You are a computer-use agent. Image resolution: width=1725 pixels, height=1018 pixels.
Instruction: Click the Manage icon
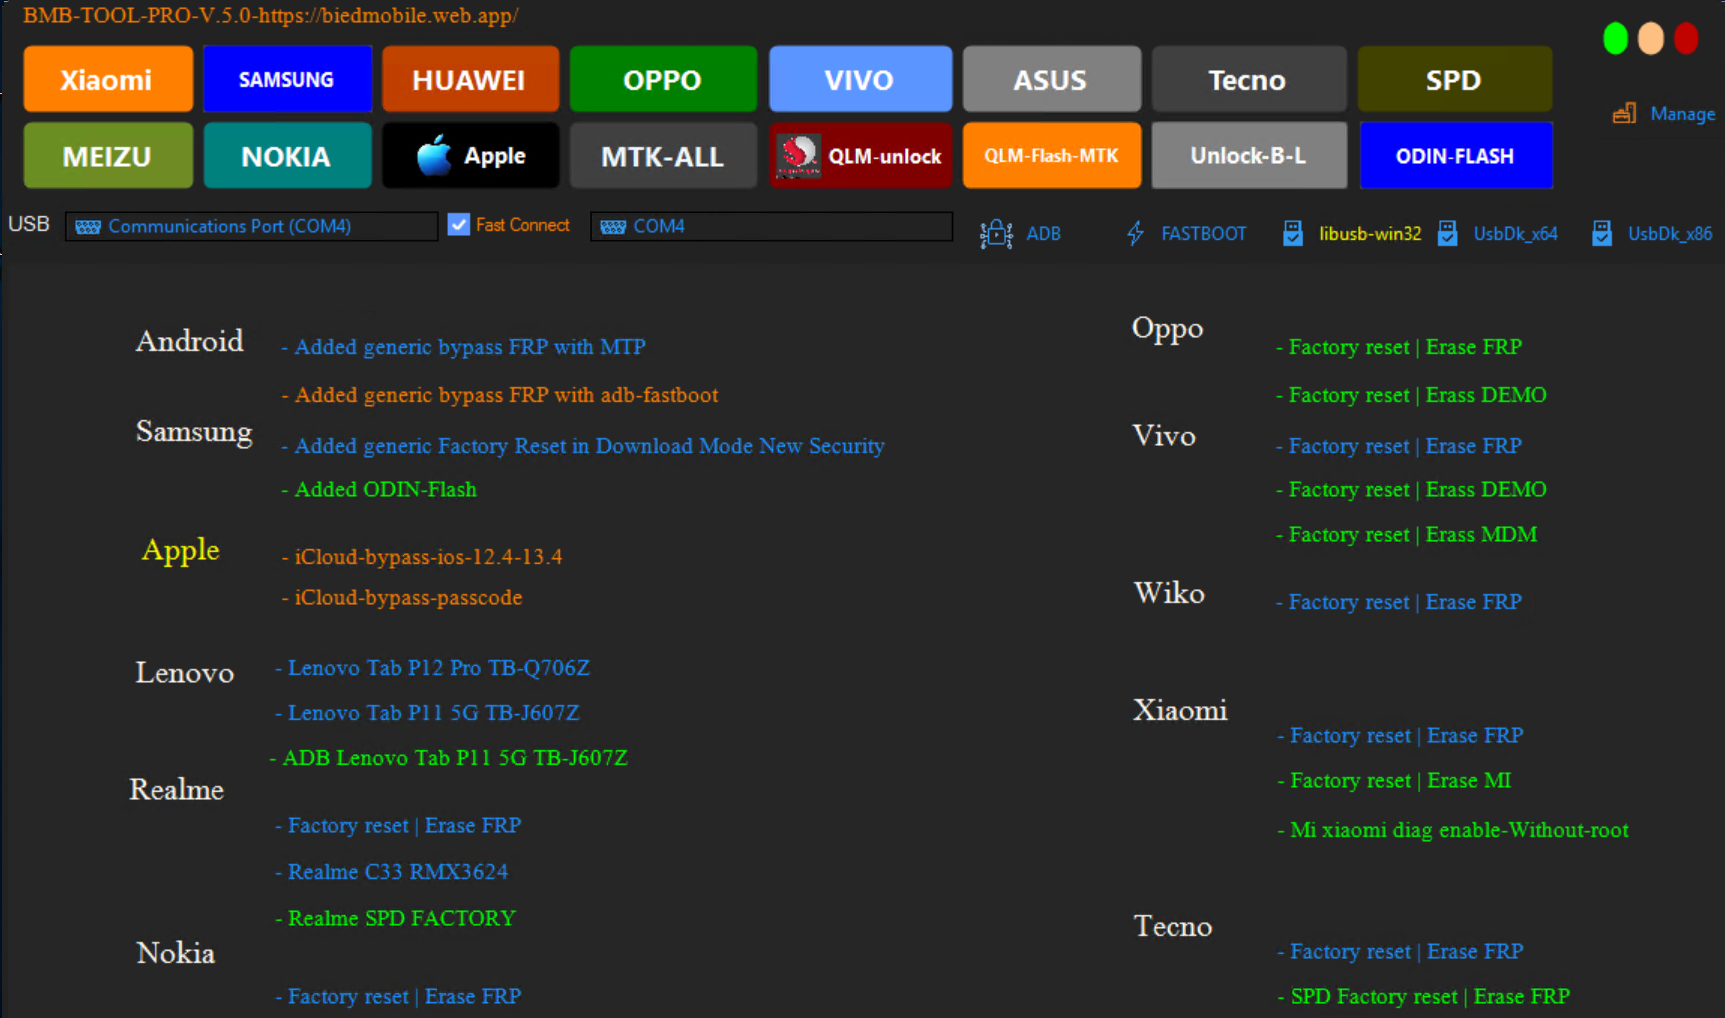click(1624, 113)
